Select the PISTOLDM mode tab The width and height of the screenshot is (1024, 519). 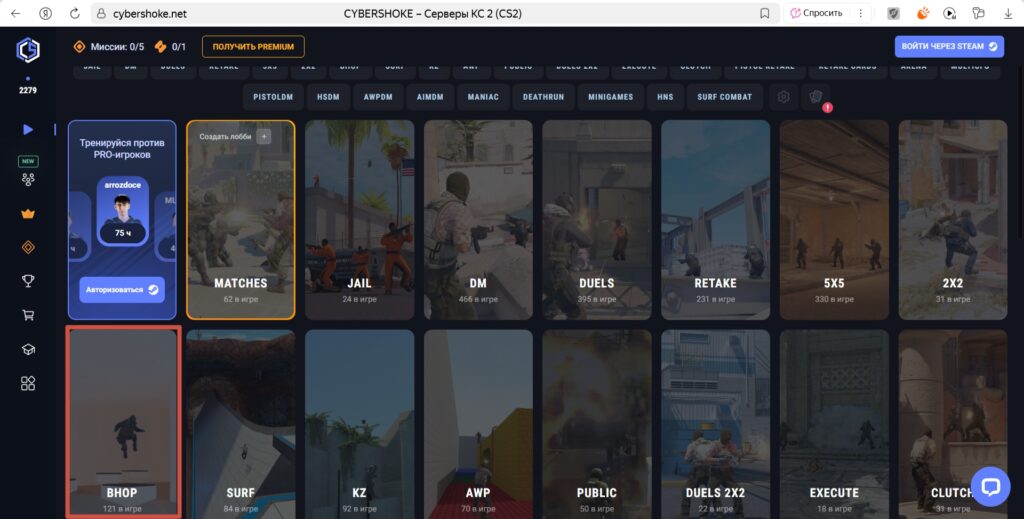coord(273,97)
